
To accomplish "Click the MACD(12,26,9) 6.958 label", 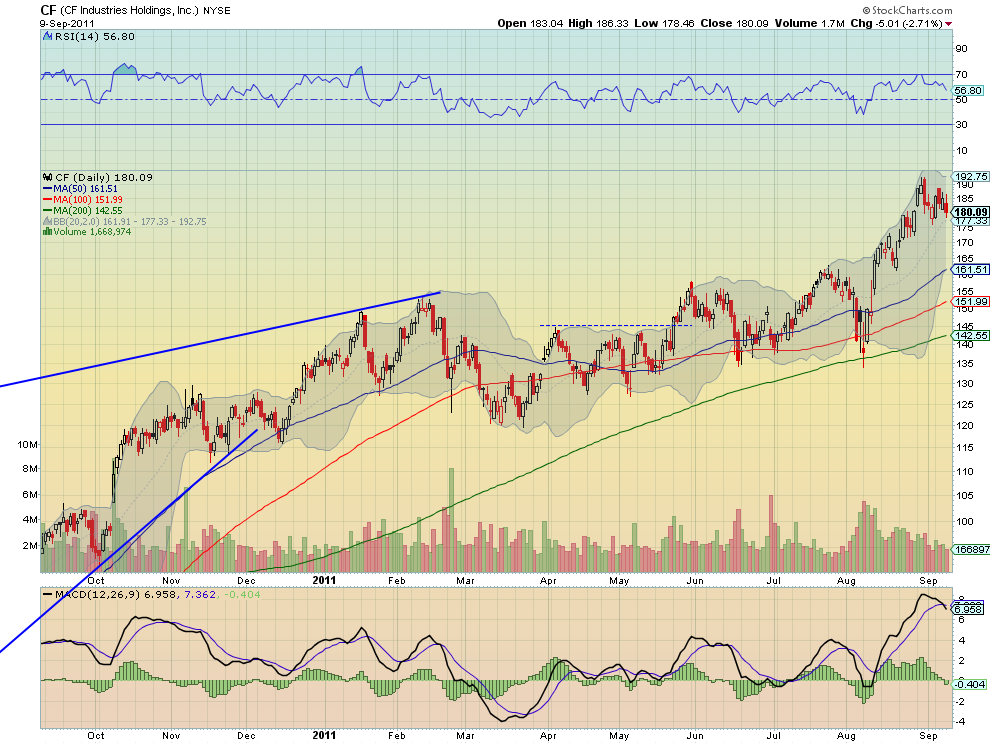I will click(x=117, y=595).
